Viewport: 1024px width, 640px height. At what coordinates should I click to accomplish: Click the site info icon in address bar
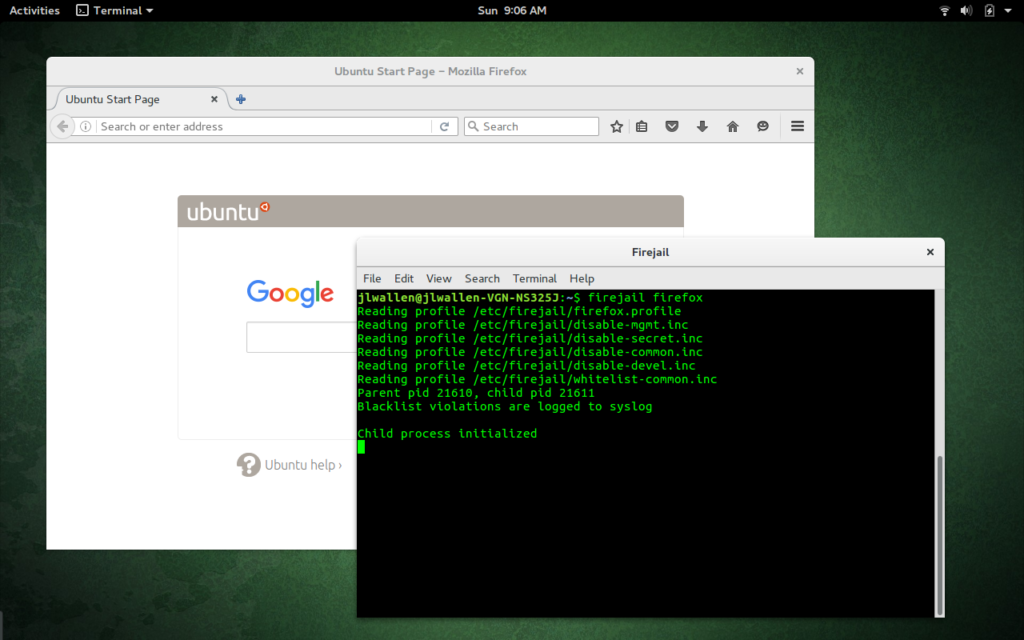(x=86, y=126)
